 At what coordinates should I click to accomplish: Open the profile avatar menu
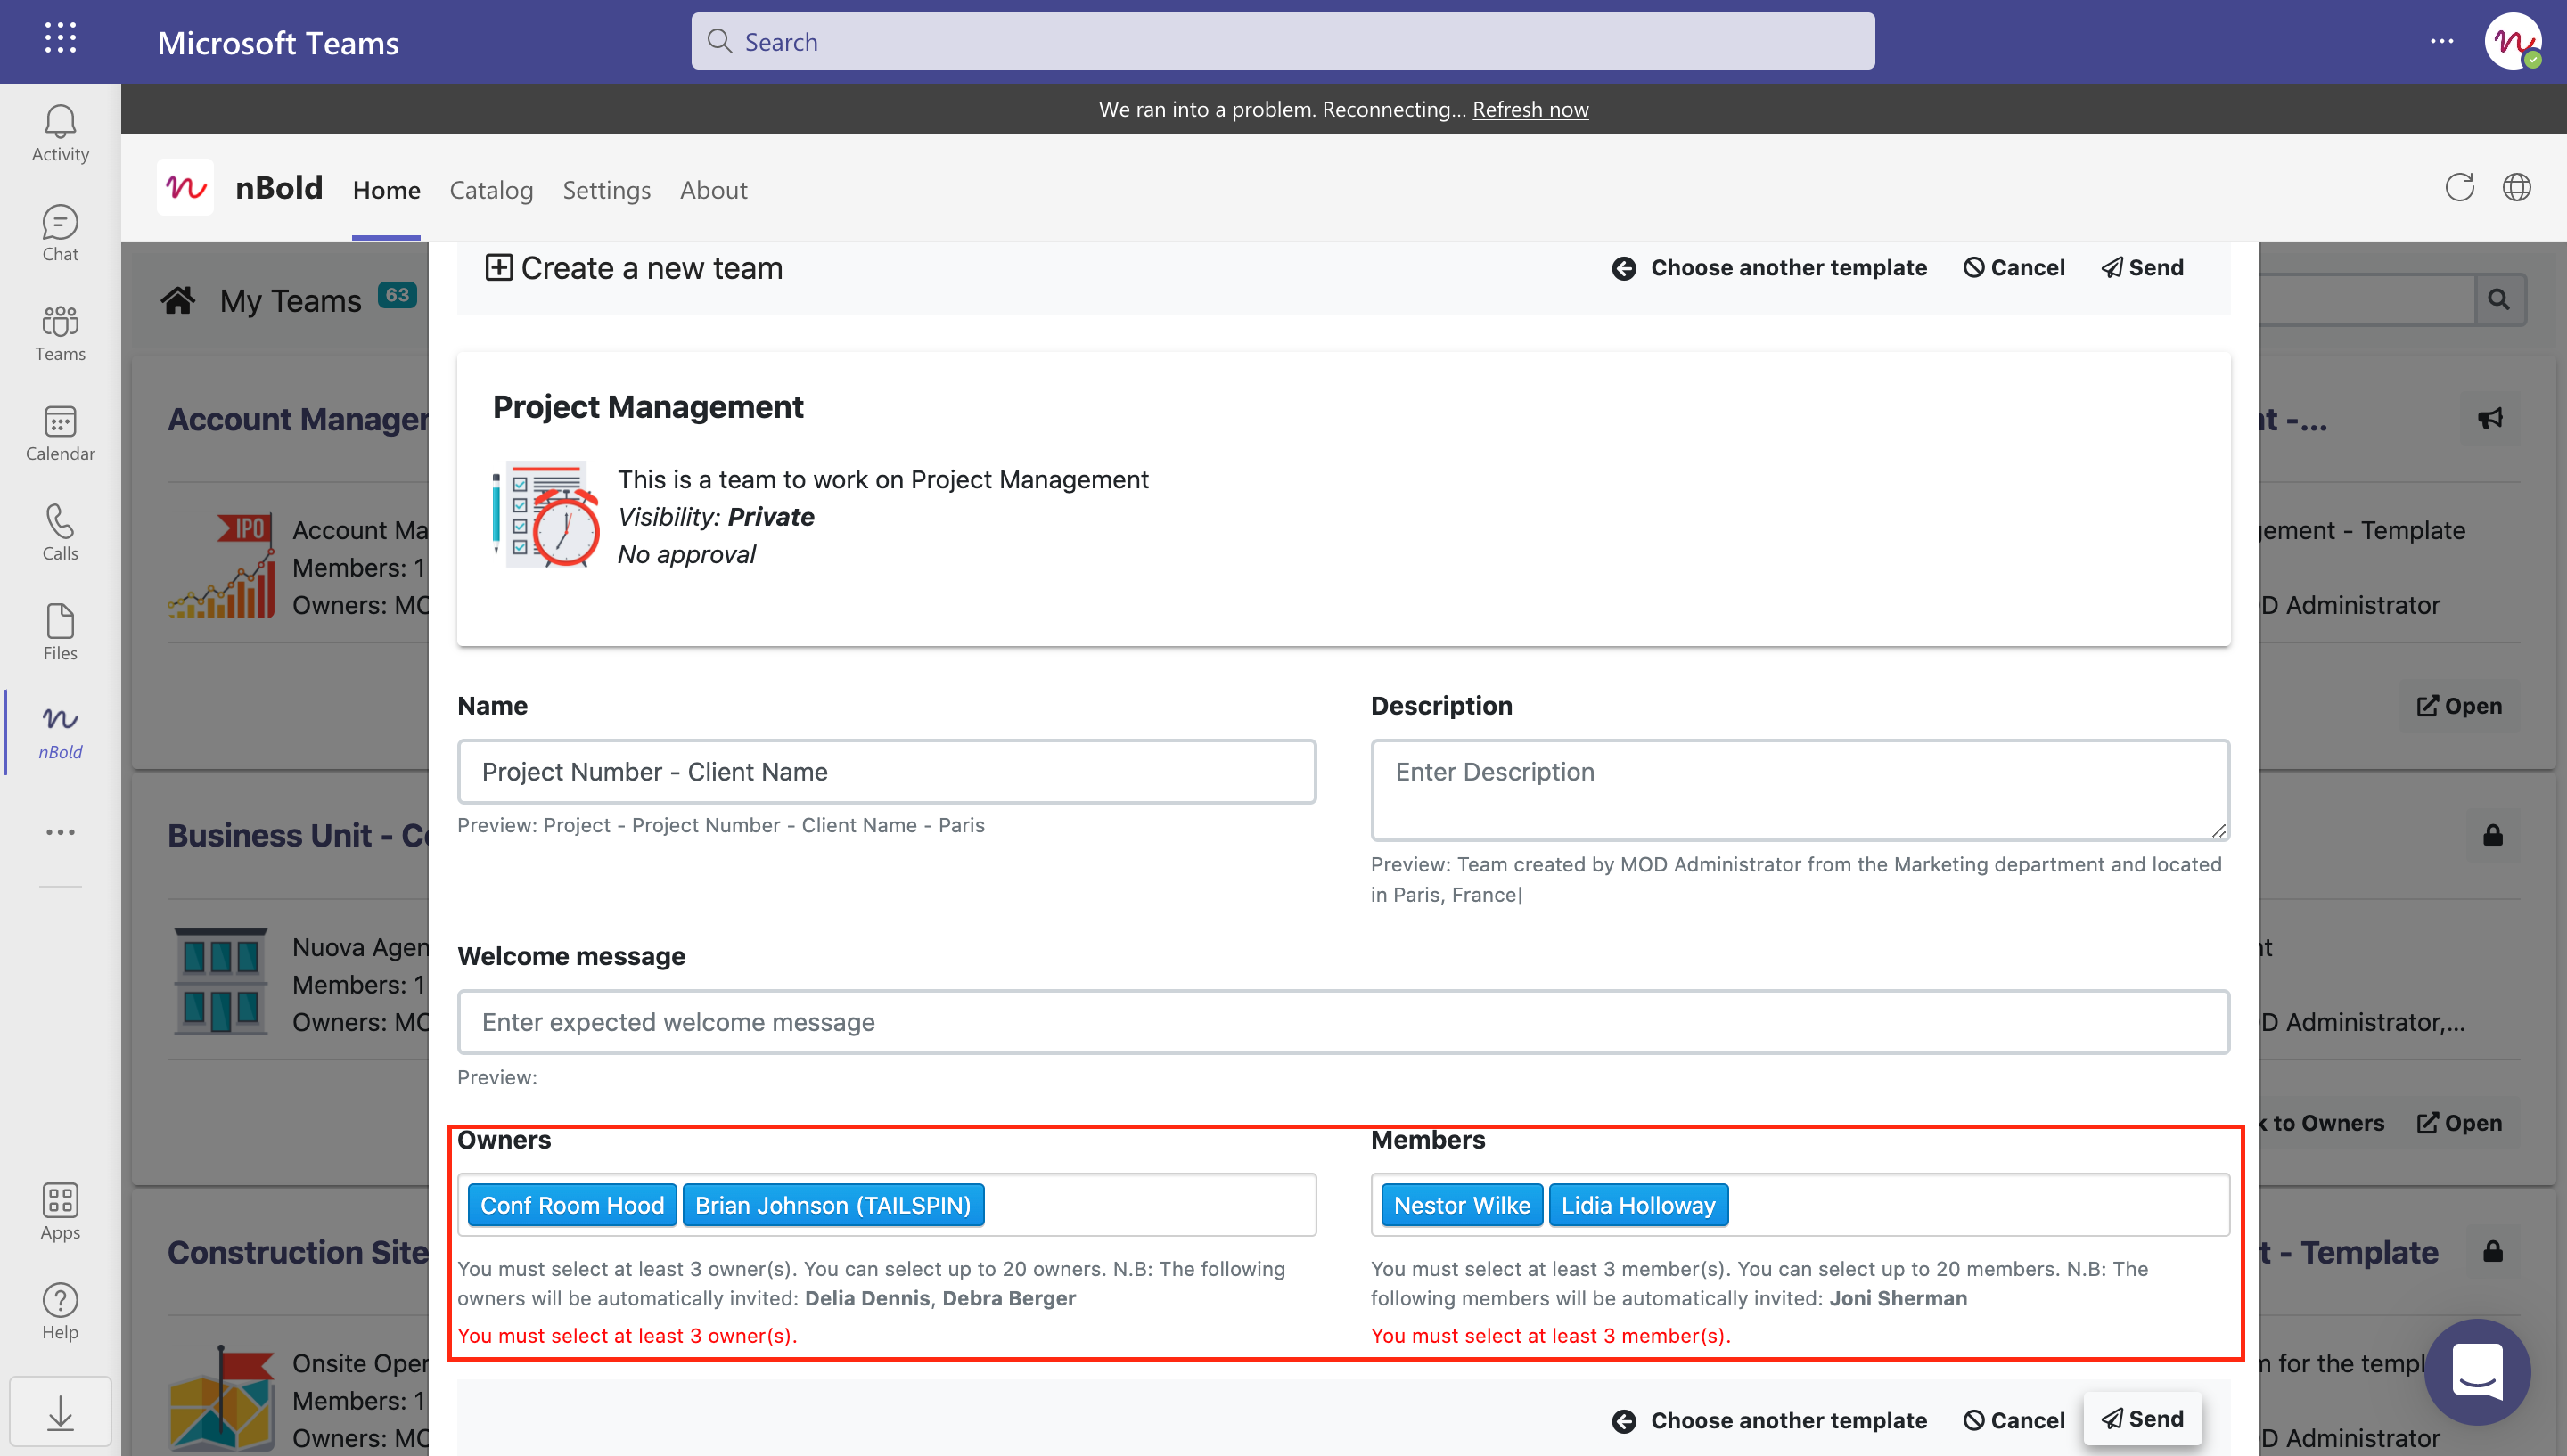[2512, 42]
